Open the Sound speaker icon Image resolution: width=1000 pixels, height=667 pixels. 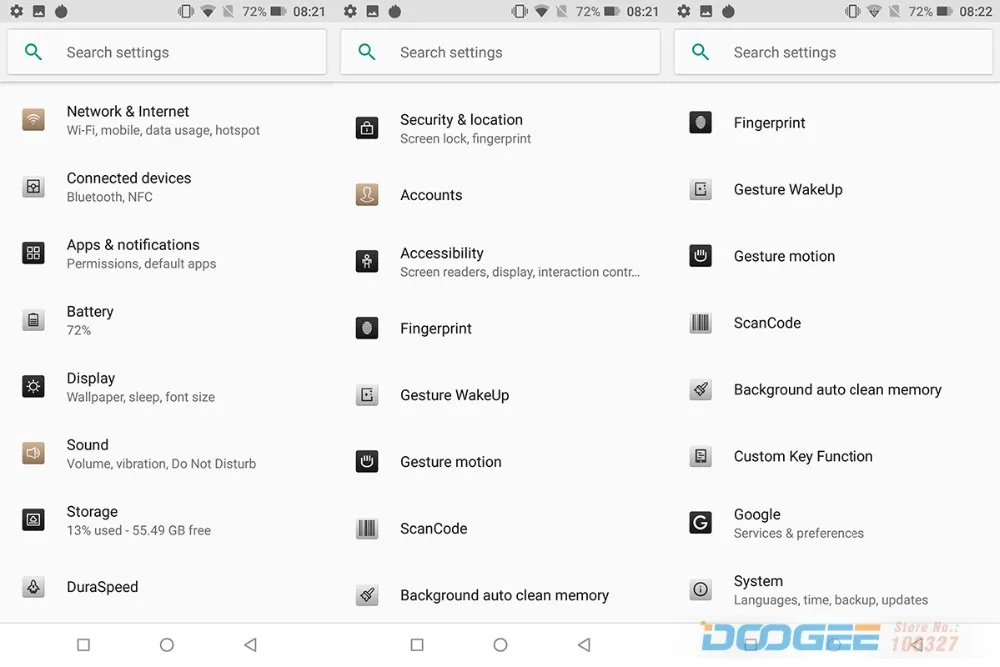[33, 453]
